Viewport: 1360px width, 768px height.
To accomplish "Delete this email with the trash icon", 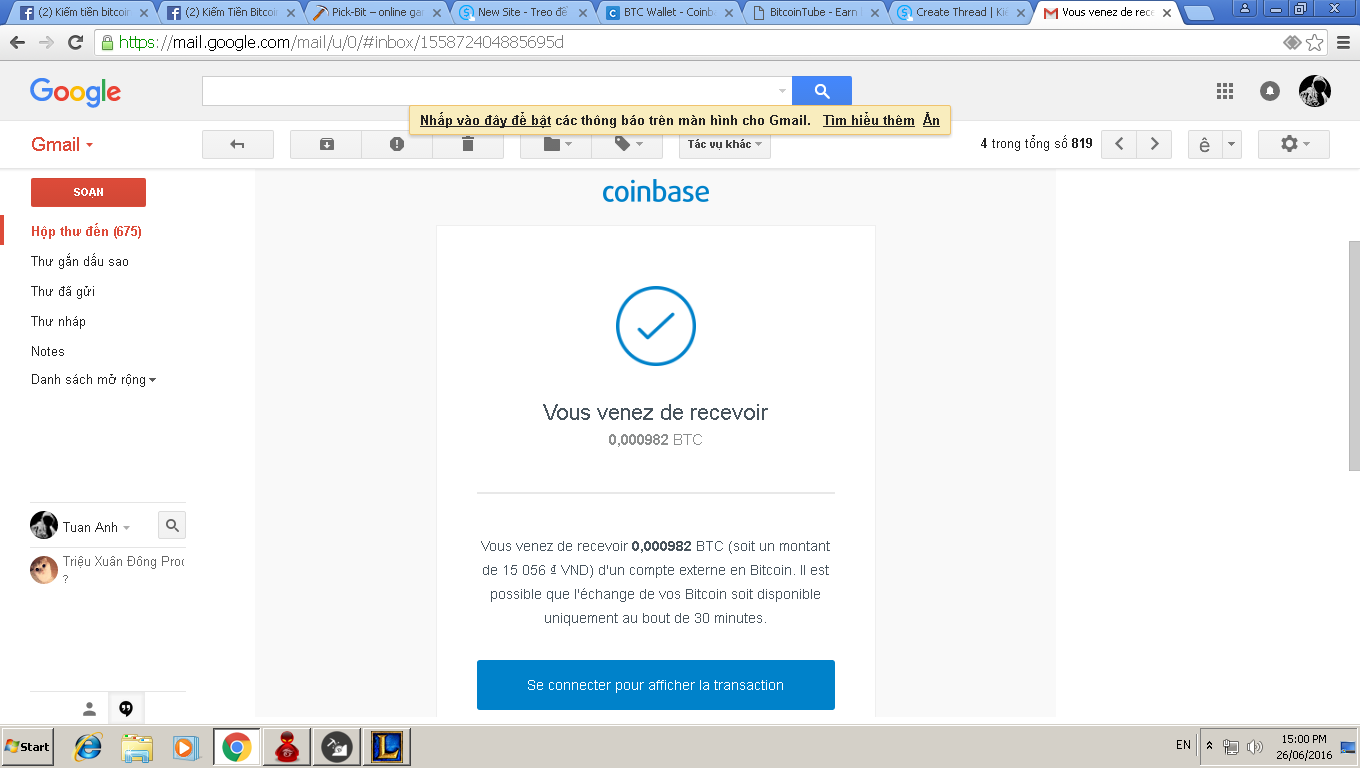I will click(x=466, y=144).
